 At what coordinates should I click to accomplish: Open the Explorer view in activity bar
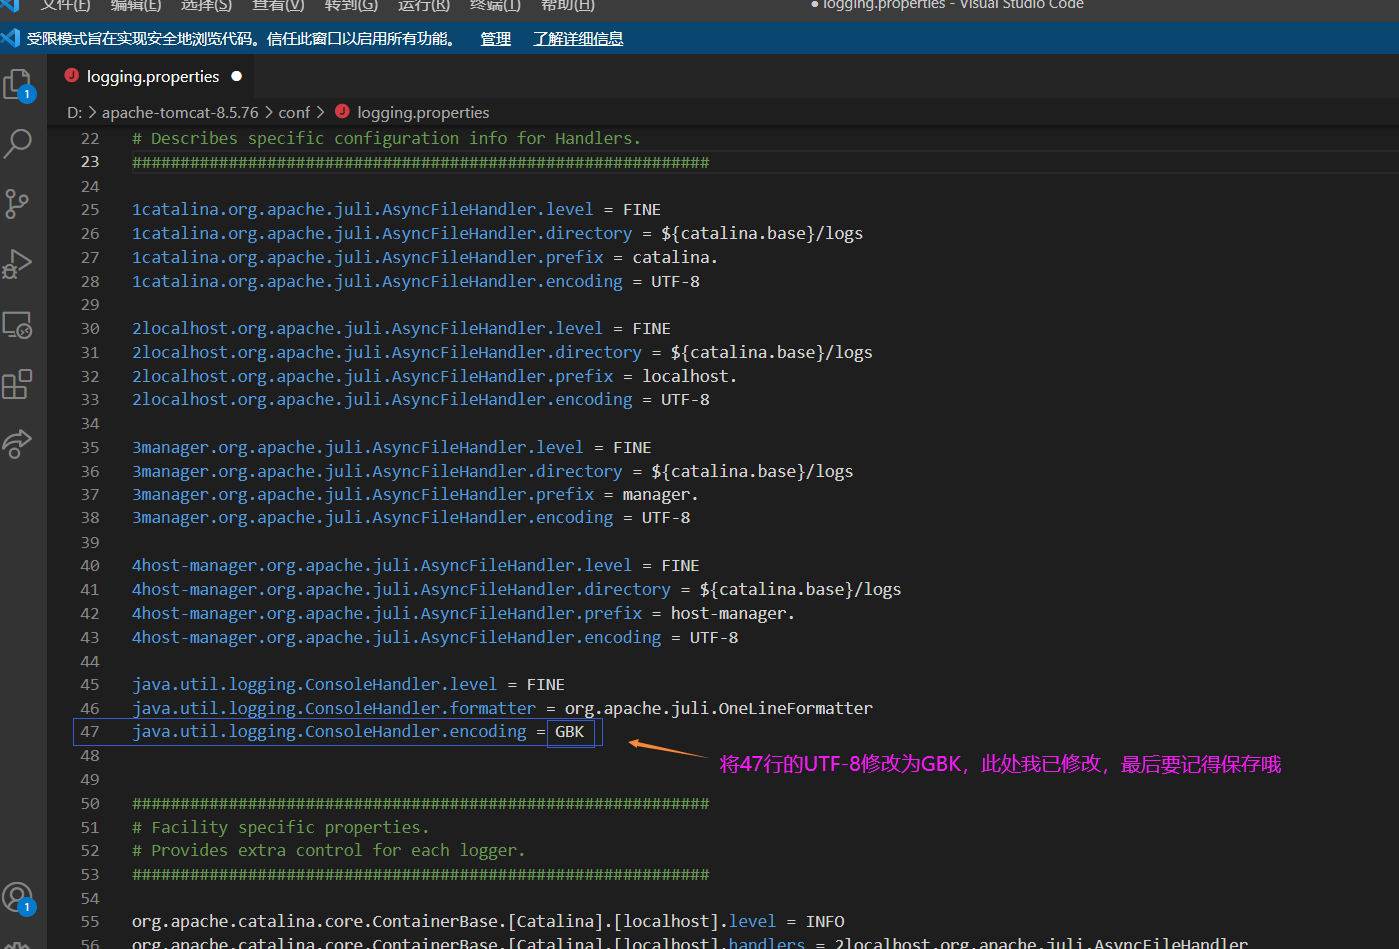coord(18,85)
